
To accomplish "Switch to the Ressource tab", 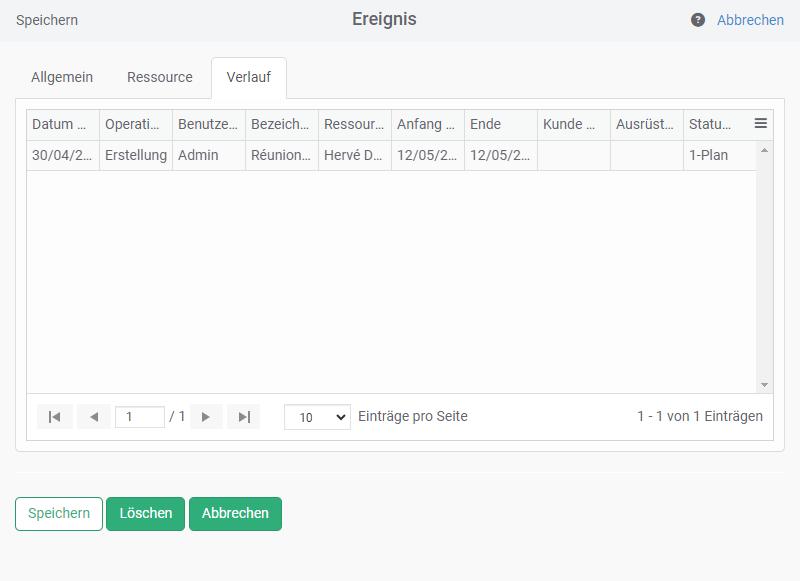I will click(160, 78).
